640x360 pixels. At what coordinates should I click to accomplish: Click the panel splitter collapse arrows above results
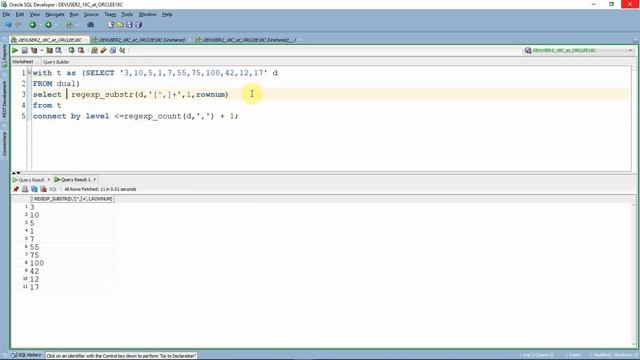[x=16, y=173]
